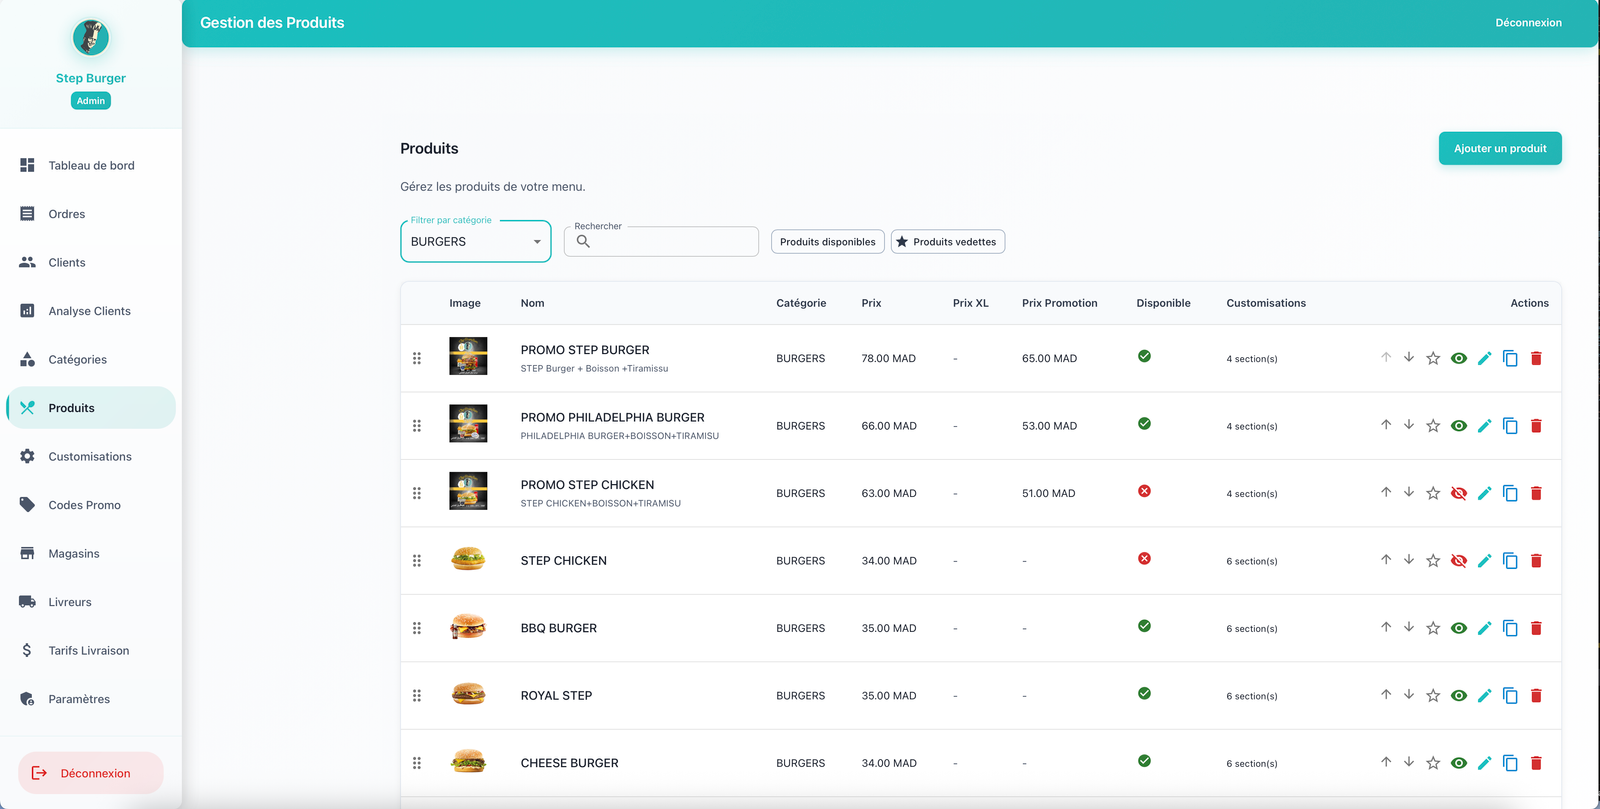The width and height of the screenshot is (1600, 809).
Task: Move PROMO STEP CHICKEN up one position
Action: (1386, 492)
